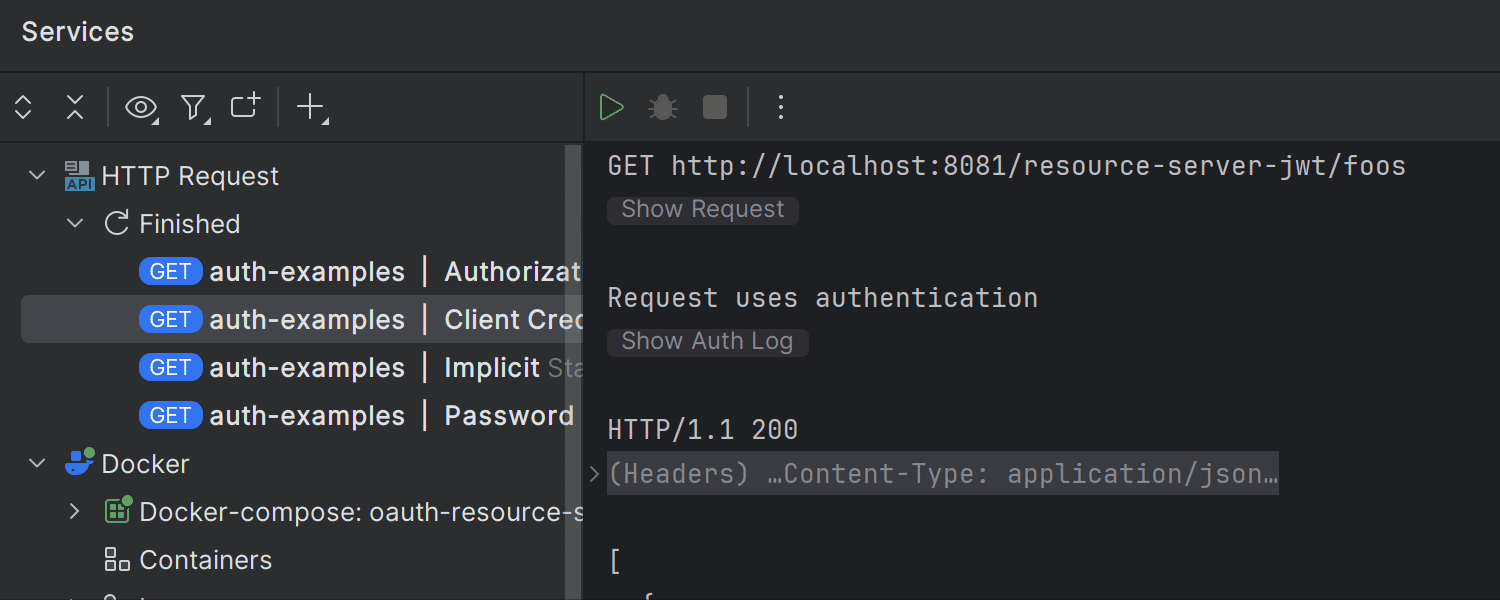Open the more options kebab menu
This screenshot has height=600, width=1500.
pyautogui.click(x=780, y=107)
